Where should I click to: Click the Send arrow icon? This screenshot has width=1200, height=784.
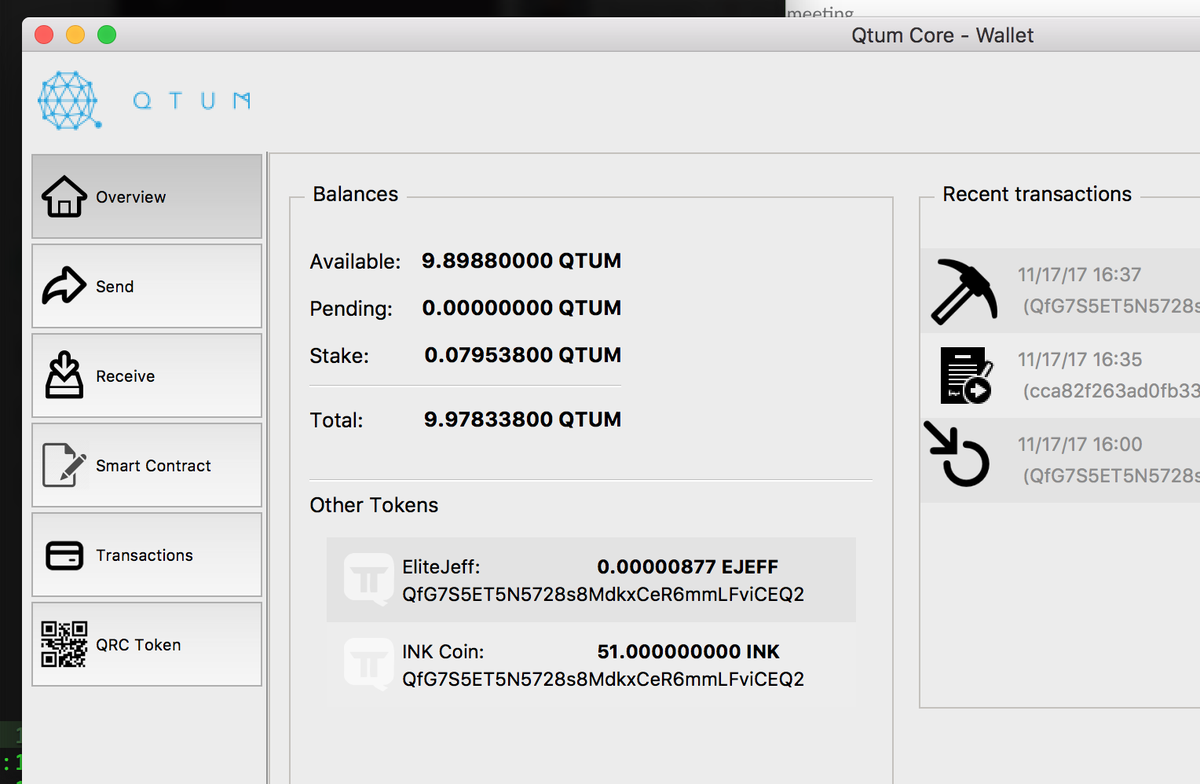pyautogui.click(x=64, y=286)
